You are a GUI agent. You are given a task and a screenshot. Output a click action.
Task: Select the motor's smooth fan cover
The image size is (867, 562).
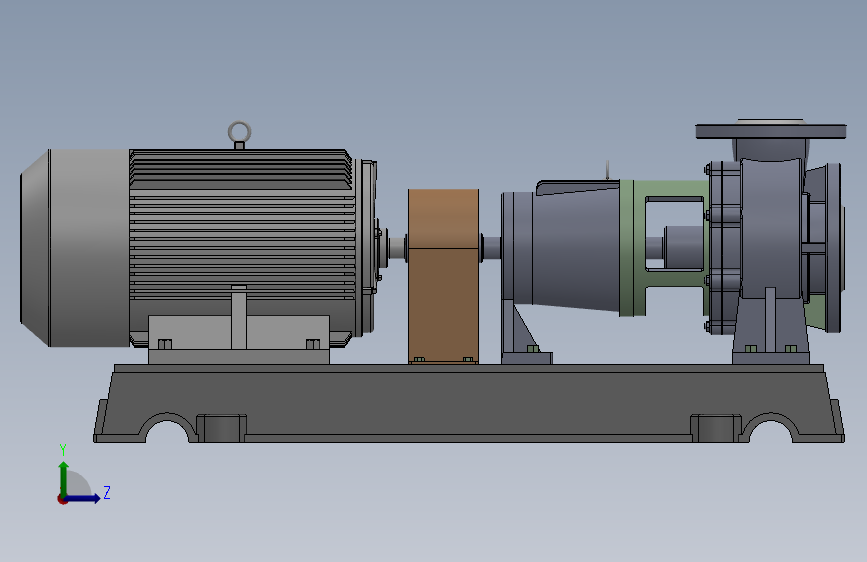pyautogui.click(x=75, y=248)
